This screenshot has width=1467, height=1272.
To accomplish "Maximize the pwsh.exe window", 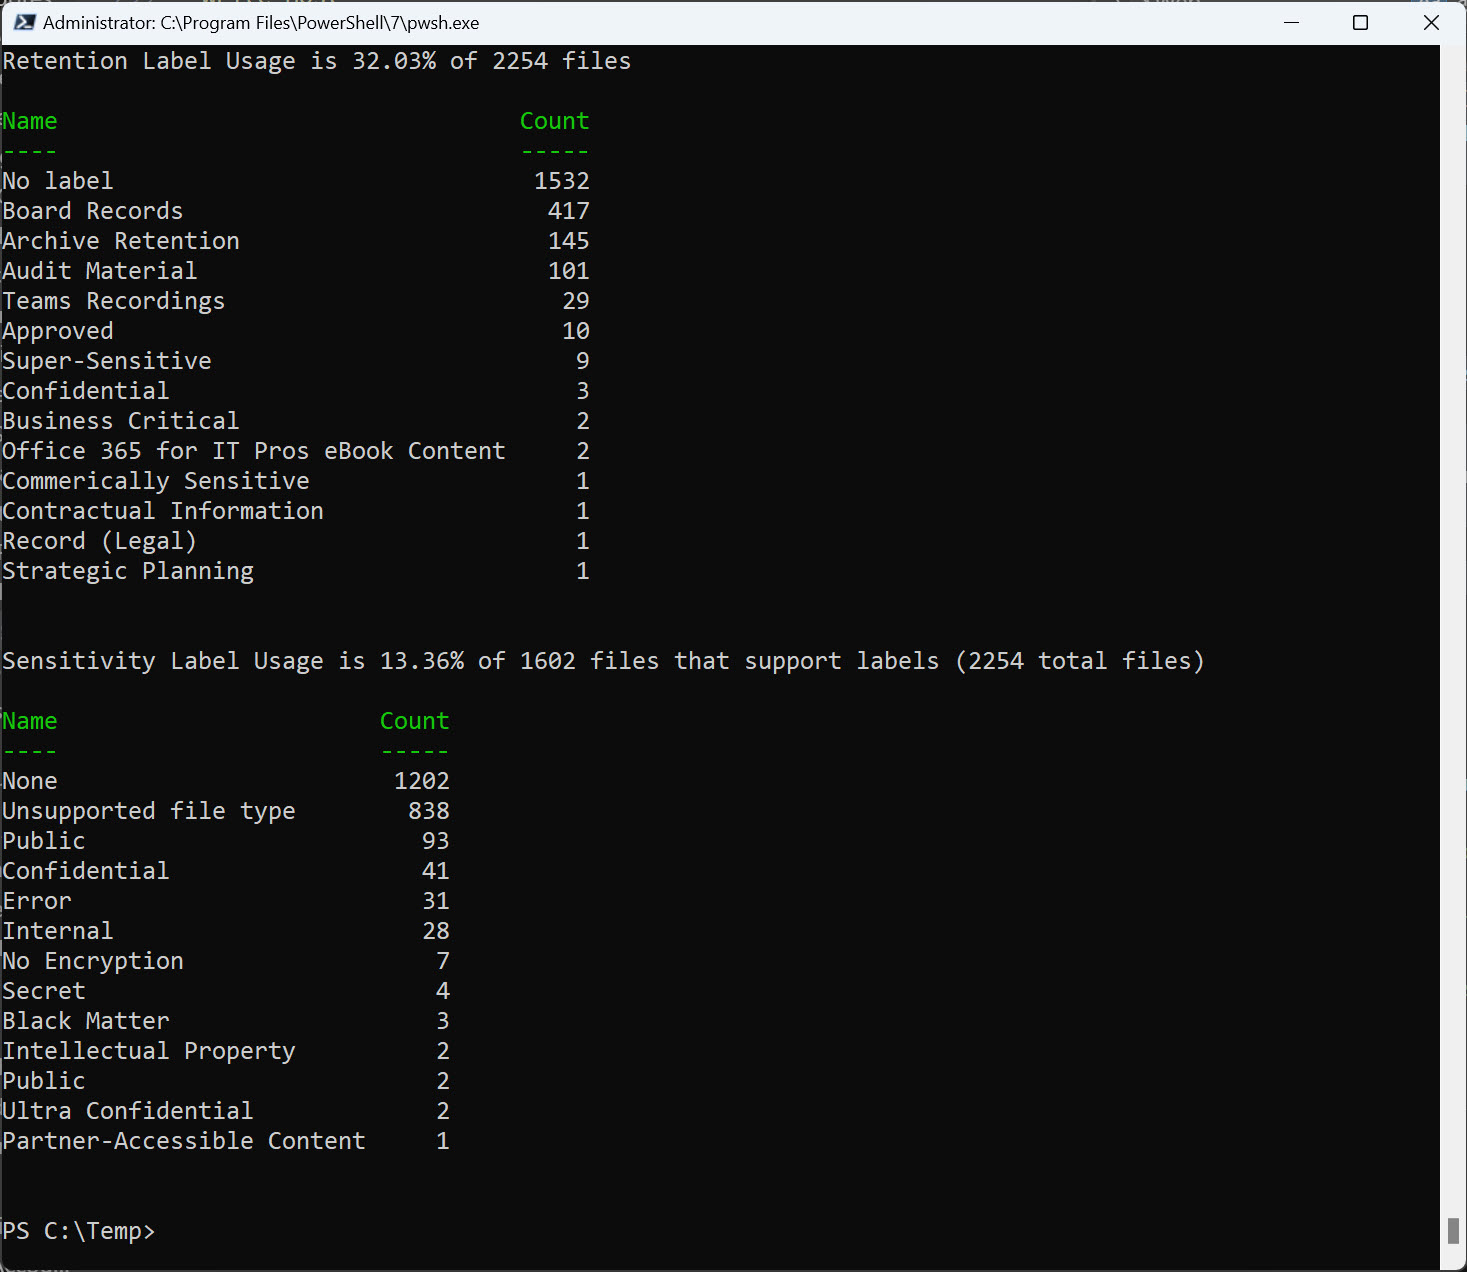I will point(1360,22).
